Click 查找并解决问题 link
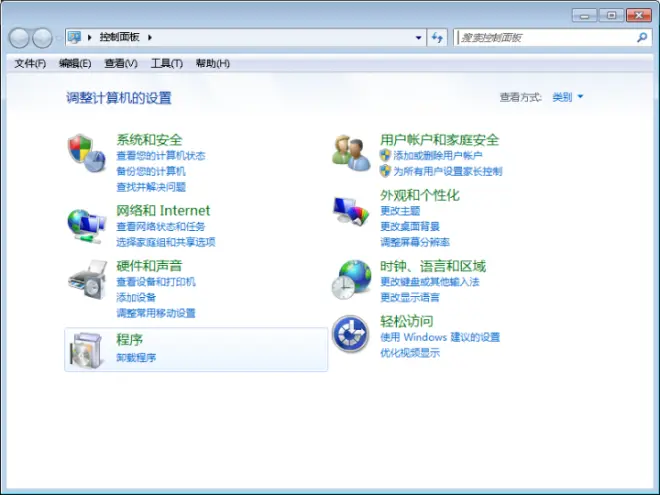This screenshot has height=495, width=660. [151, 187]
